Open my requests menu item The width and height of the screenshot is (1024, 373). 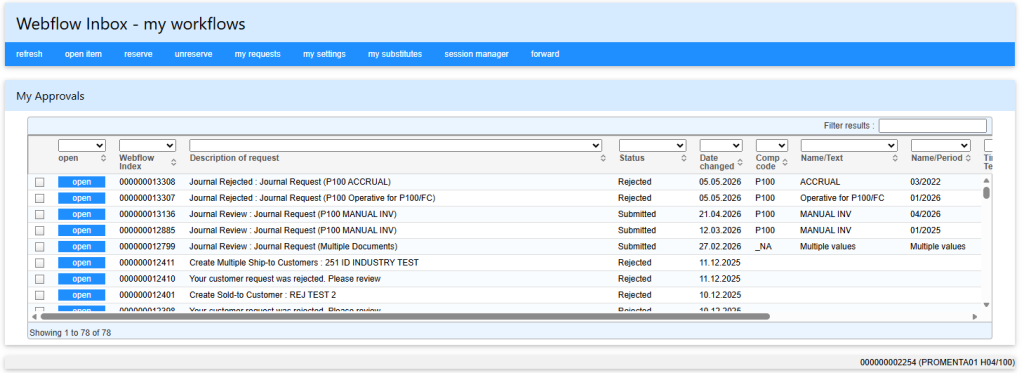(257, 54)
